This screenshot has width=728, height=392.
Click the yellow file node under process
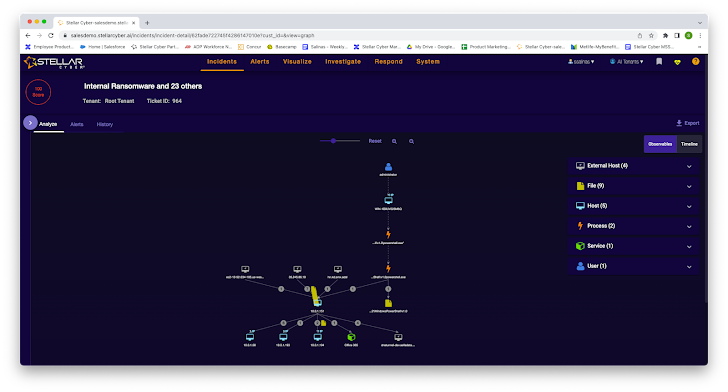pos(388,303)
